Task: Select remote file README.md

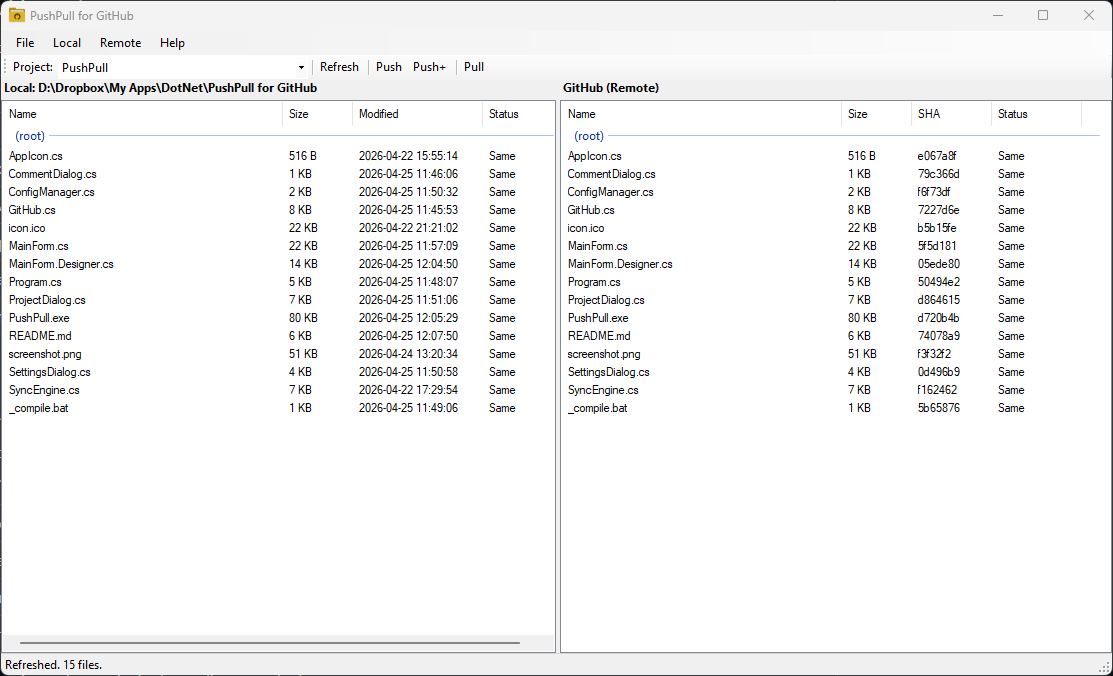Action: [599, 336]
